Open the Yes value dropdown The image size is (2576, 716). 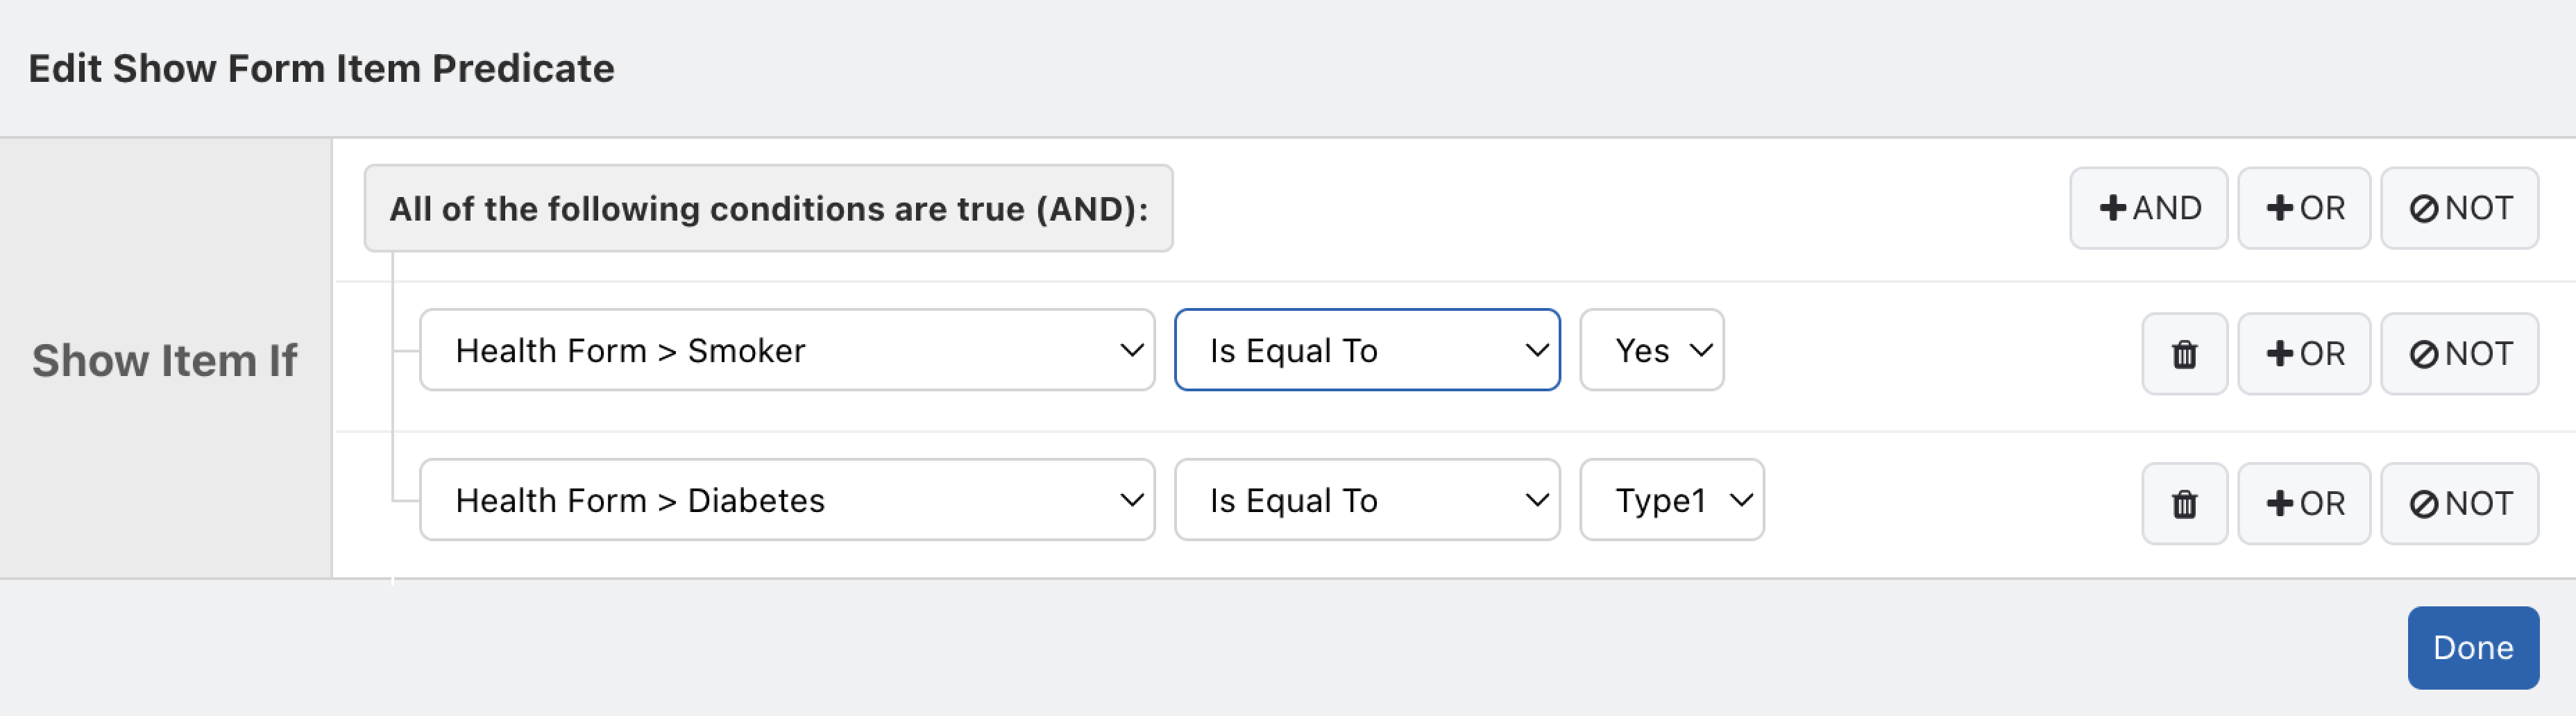click(1651, 350)
